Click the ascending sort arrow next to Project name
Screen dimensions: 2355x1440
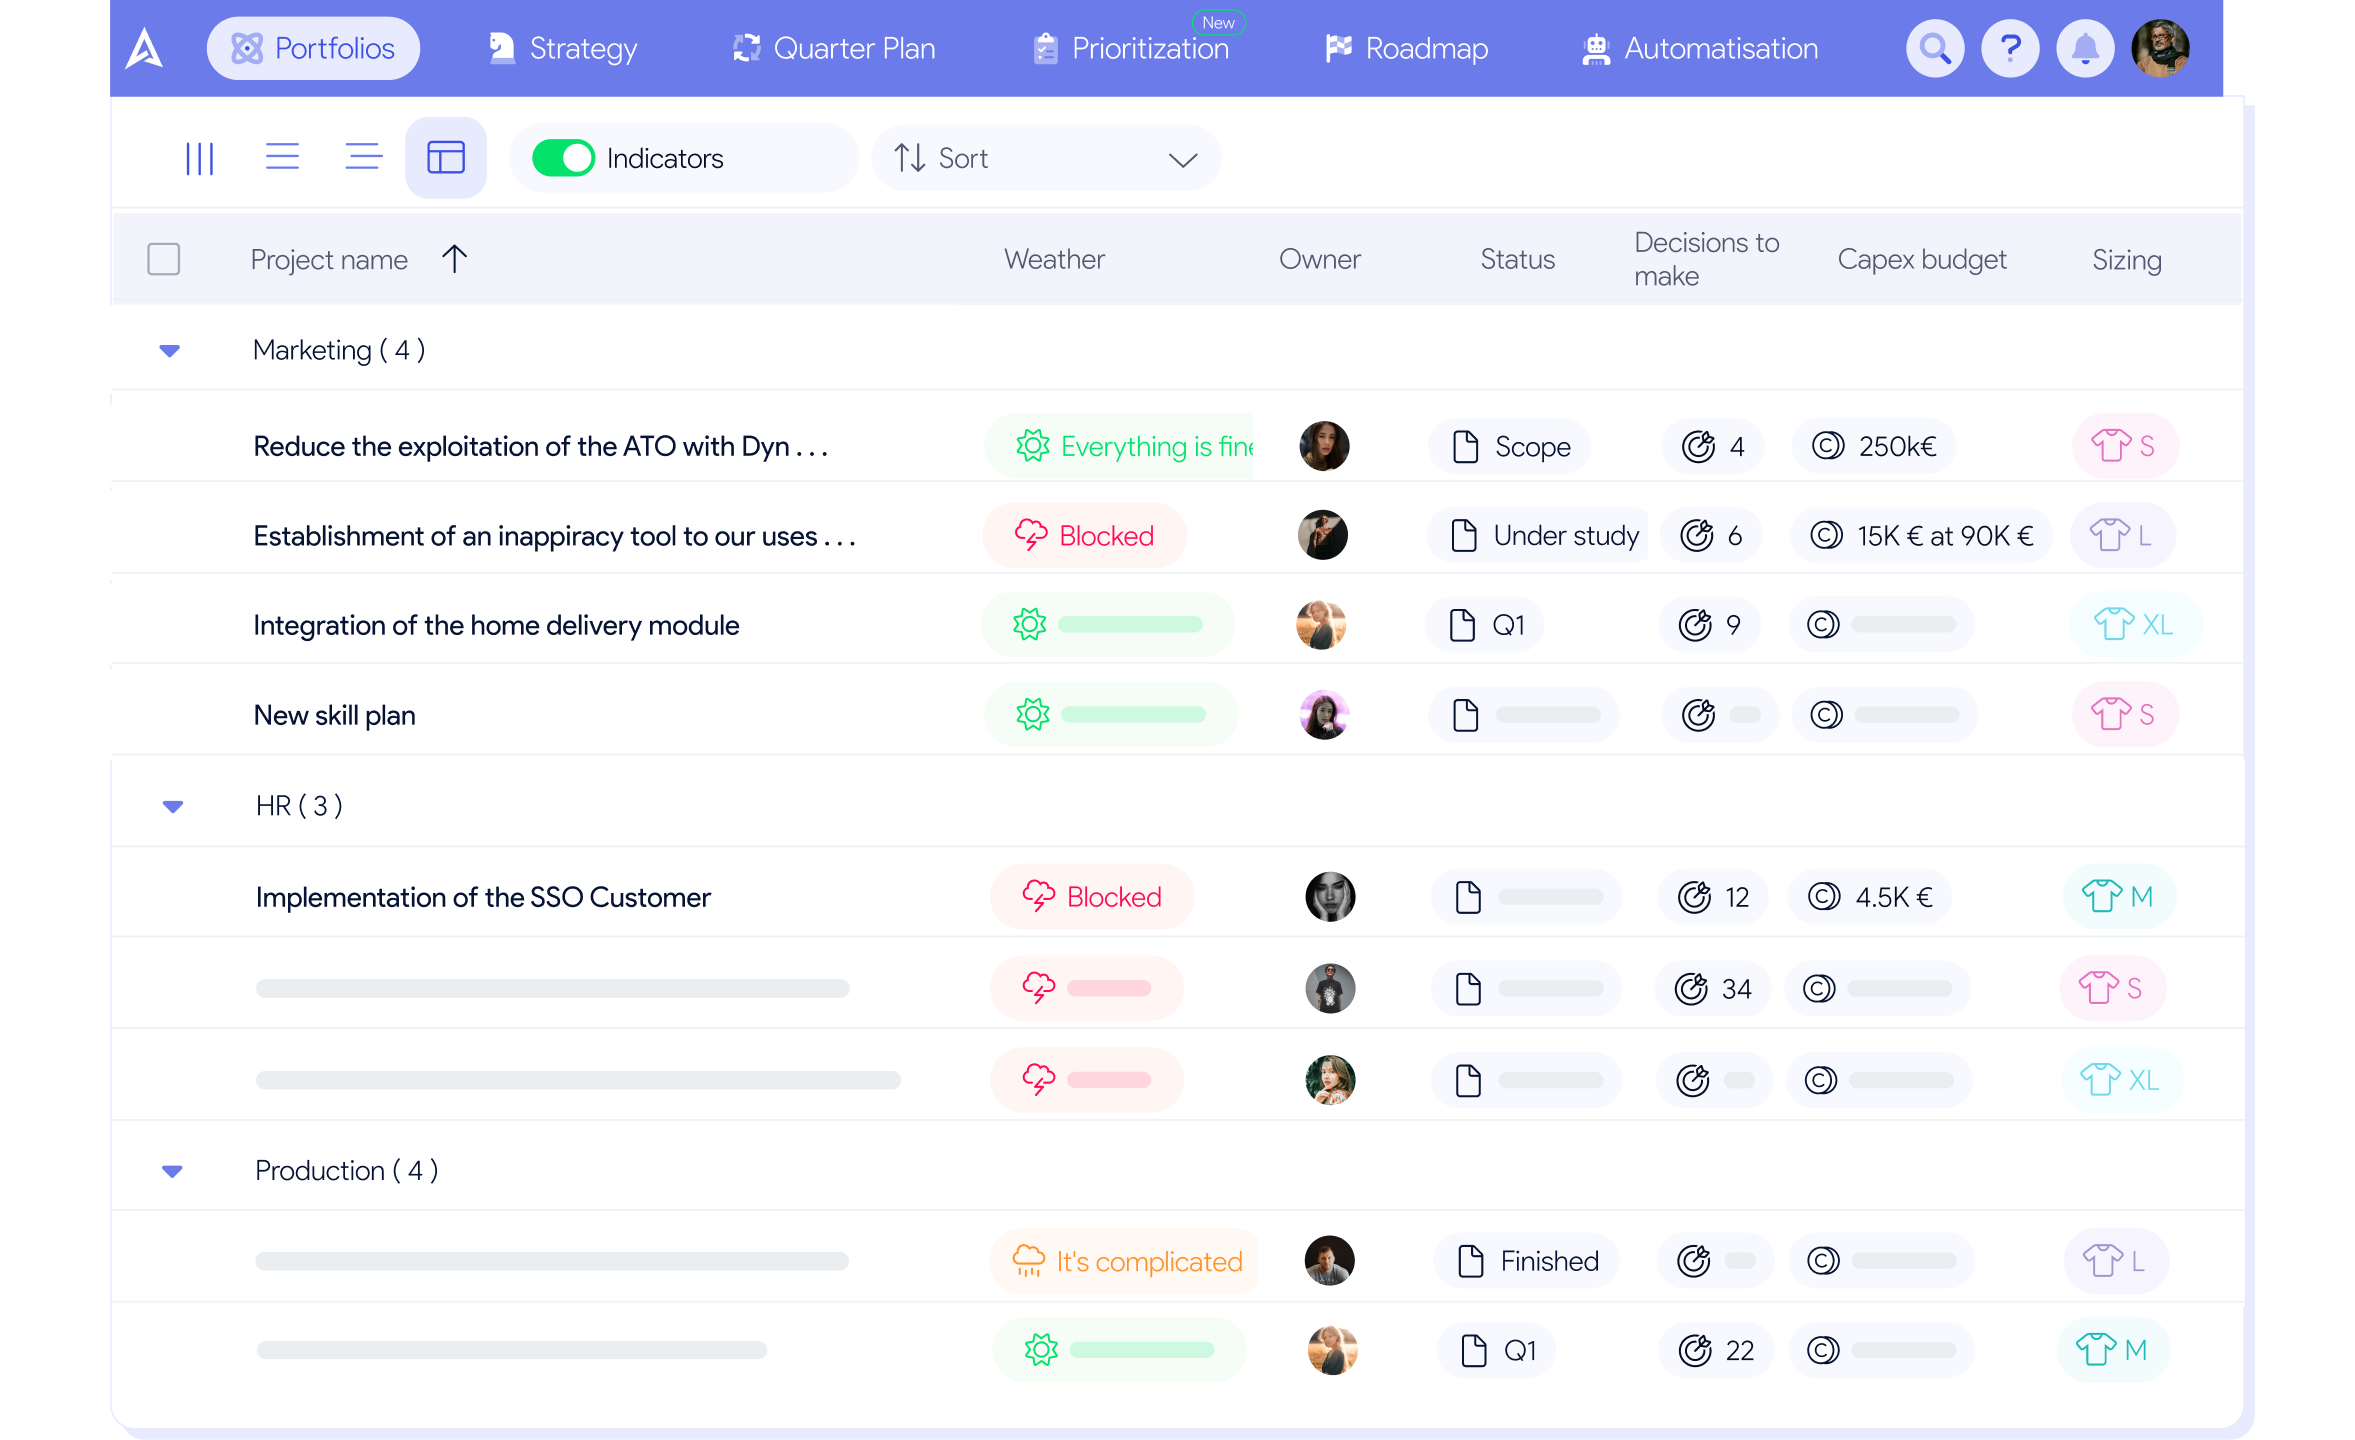(x=454, y=258)
